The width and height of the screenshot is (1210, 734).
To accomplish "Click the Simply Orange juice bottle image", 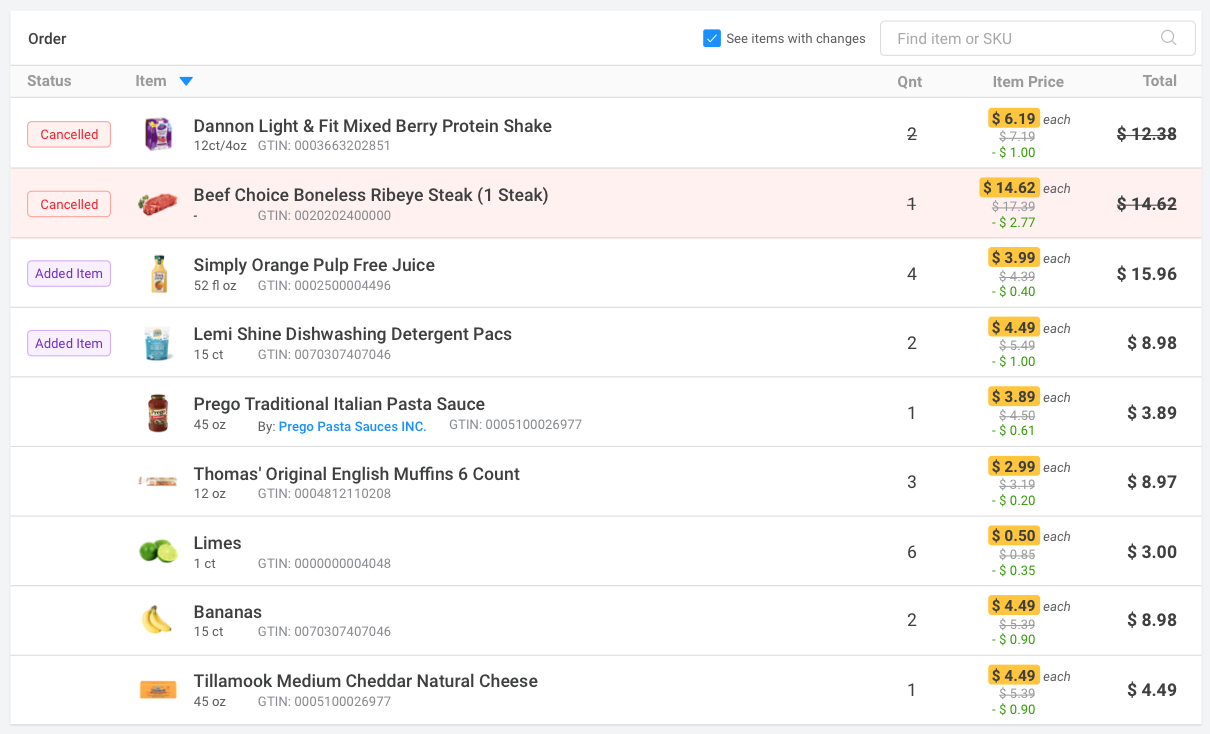I will 158,274.
